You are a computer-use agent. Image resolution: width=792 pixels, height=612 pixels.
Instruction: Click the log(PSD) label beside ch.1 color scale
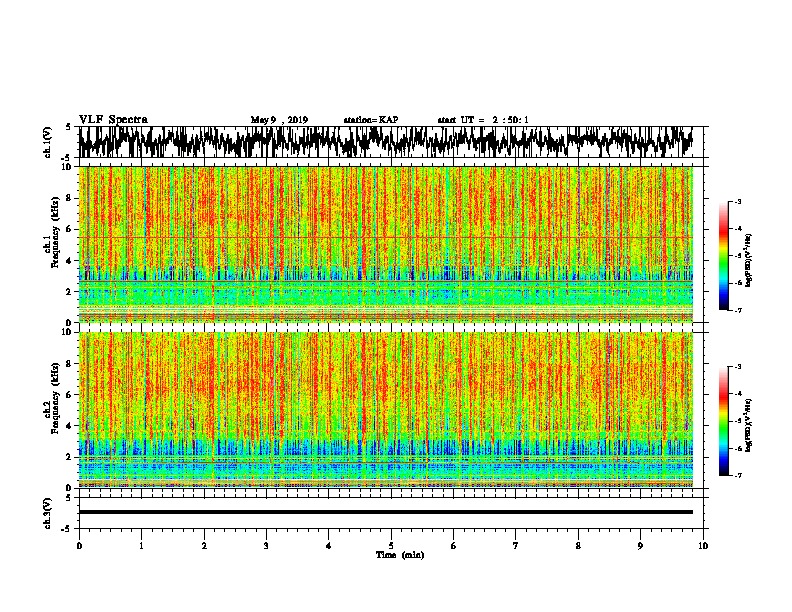pyautogui.click(x=749, y=260)
